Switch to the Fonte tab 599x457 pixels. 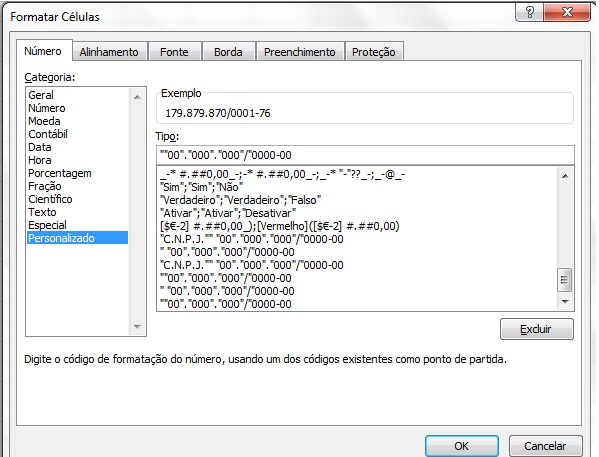[x=174, y=52]
